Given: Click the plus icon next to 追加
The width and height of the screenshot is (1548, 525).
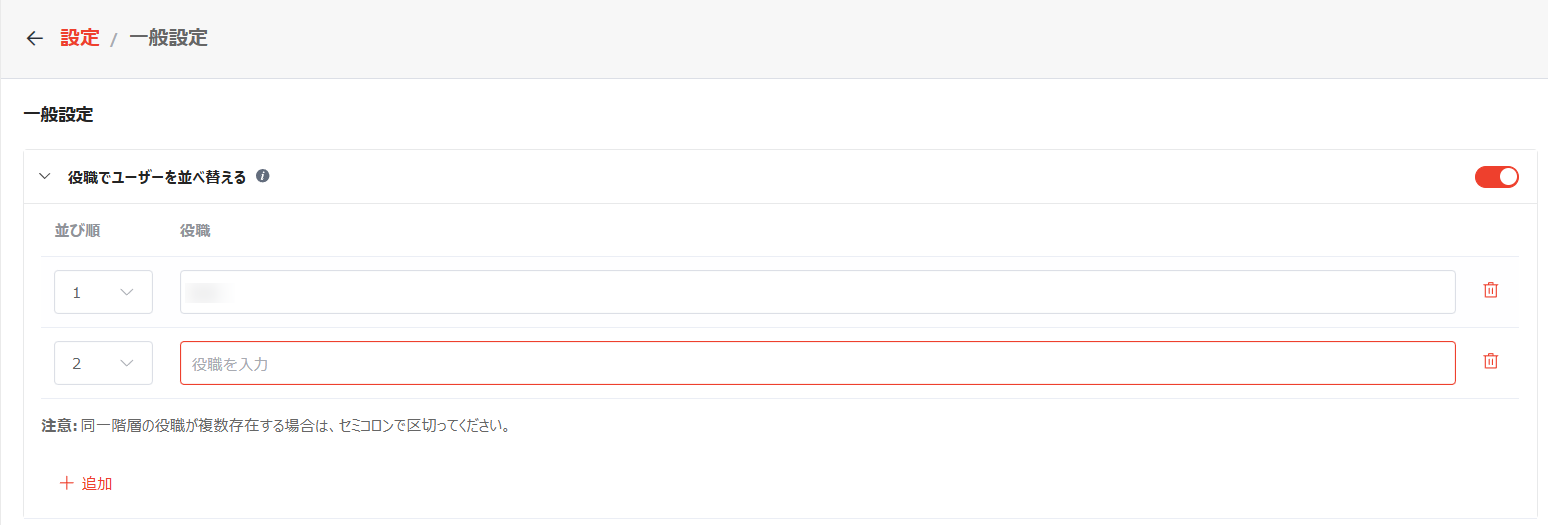Looking at the screenshot, I should (x=67, y=483).
